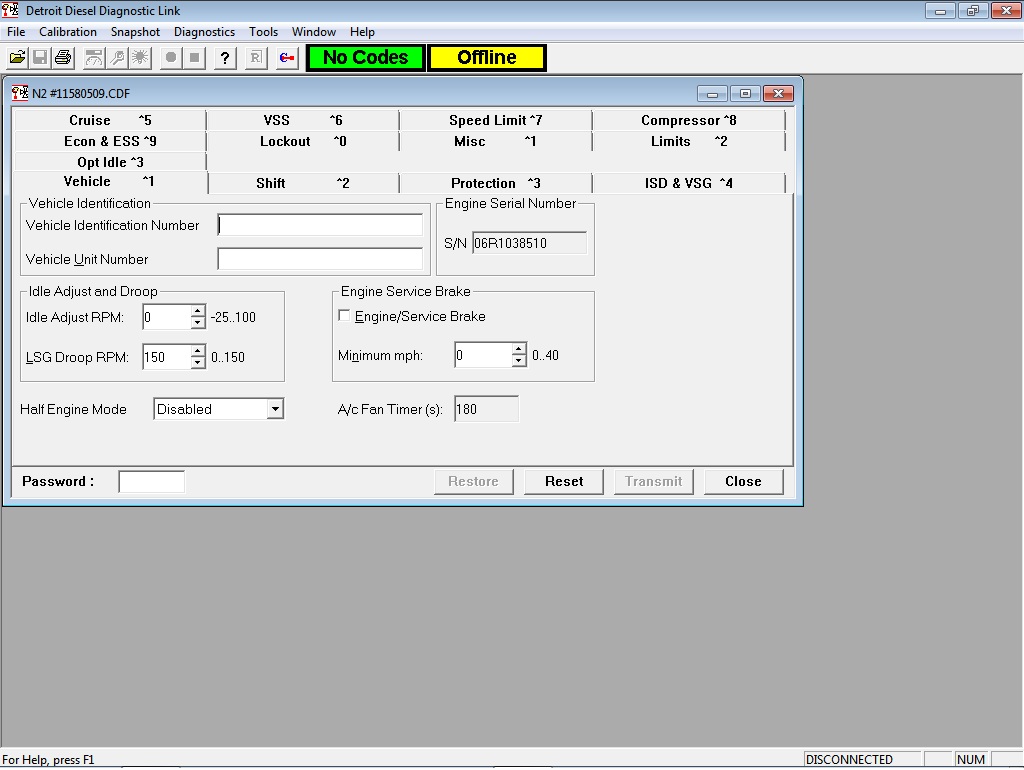This screenshot has height=770, width=1024.
Task: Click the Minimum mph up arrow
Action: (518, 350)
